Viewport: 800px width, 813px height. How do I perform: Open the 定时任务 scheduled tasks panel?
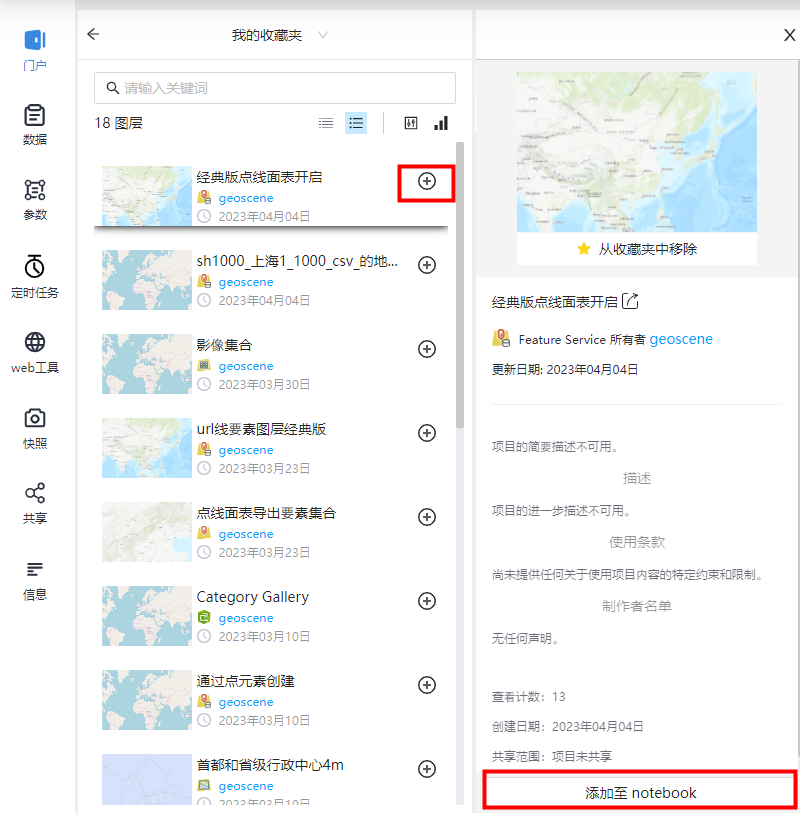(34, 276)
